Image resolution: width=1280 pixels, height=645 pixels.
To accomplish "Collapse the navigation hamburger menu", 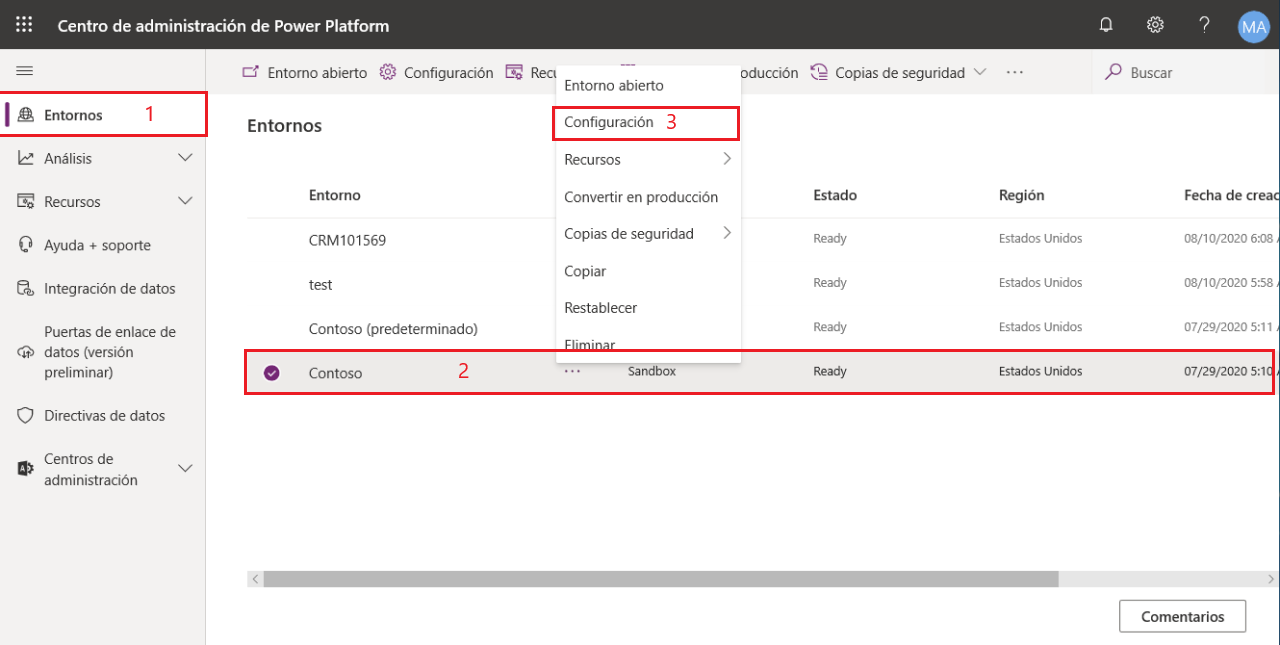I will pos(25,71).
